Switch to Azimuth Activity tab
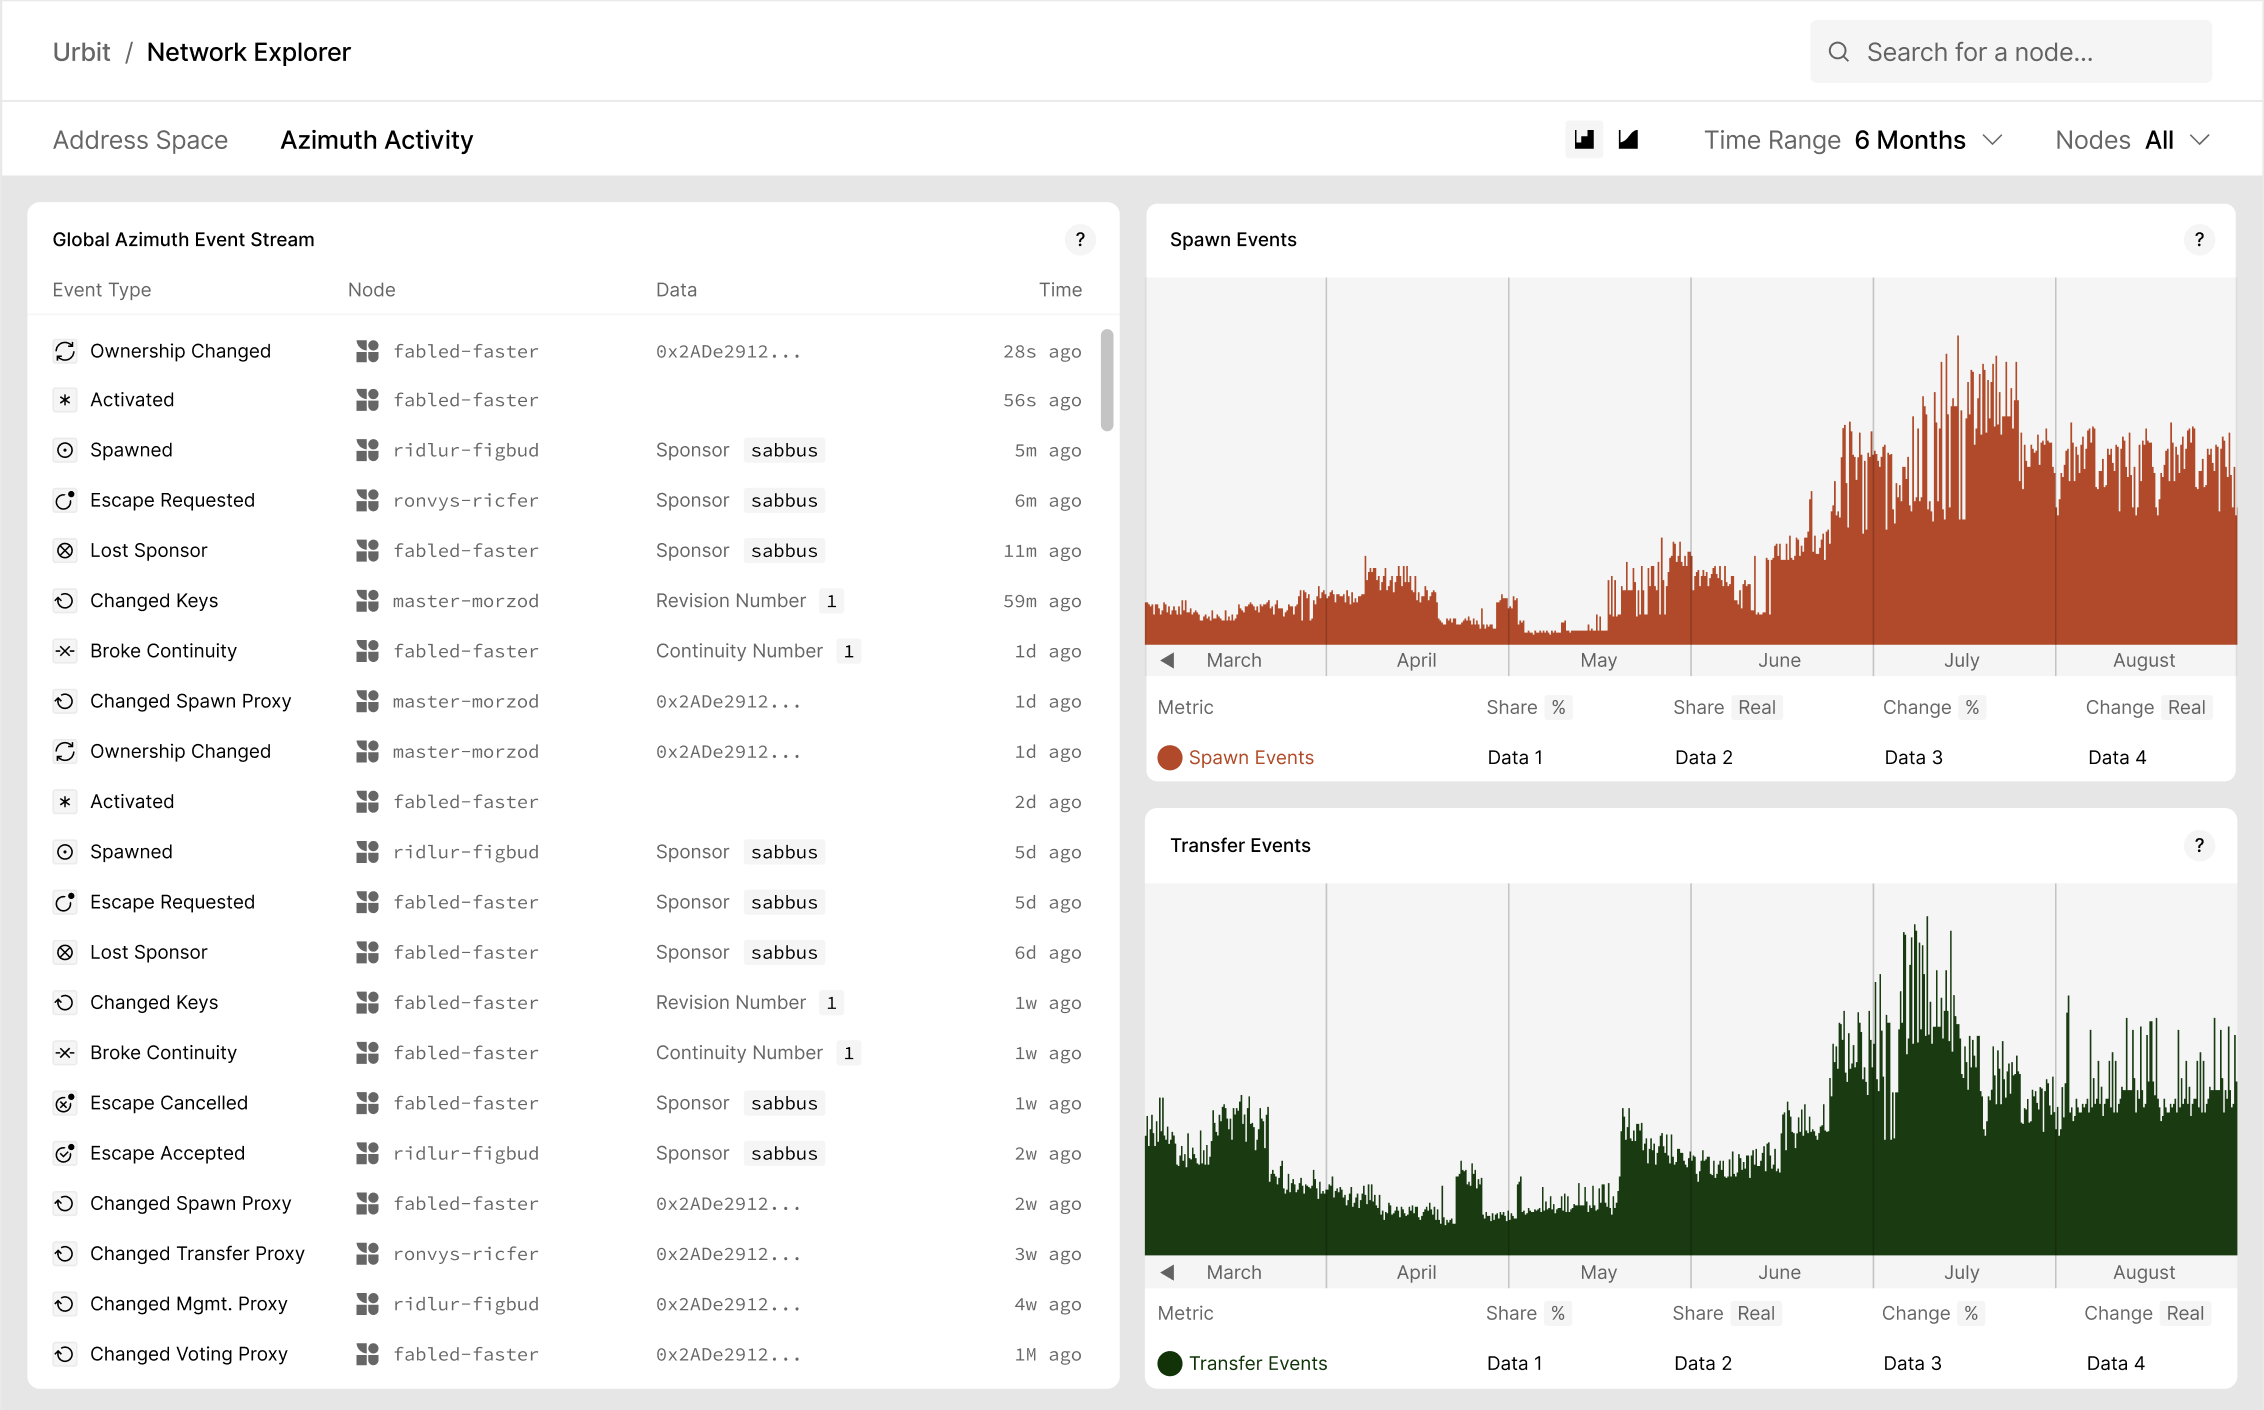 coord(377,140)
